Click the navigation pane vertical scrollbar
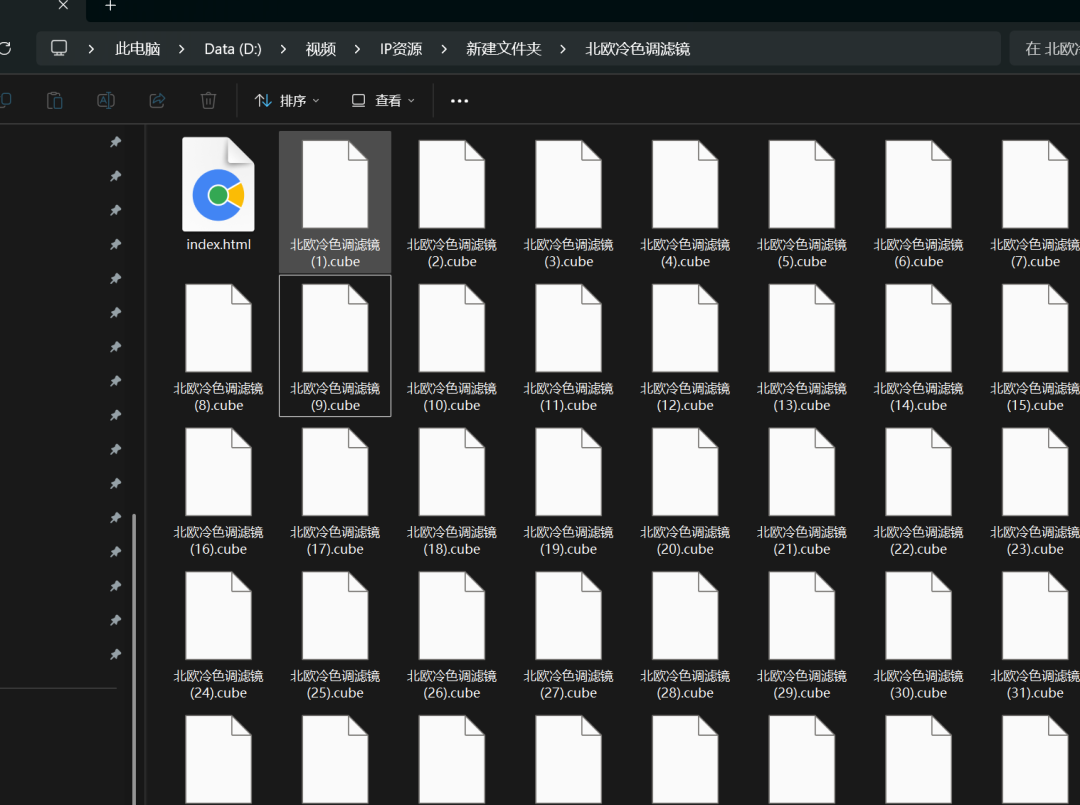Viewport: 1080px width, 805px height. [134, 650]
